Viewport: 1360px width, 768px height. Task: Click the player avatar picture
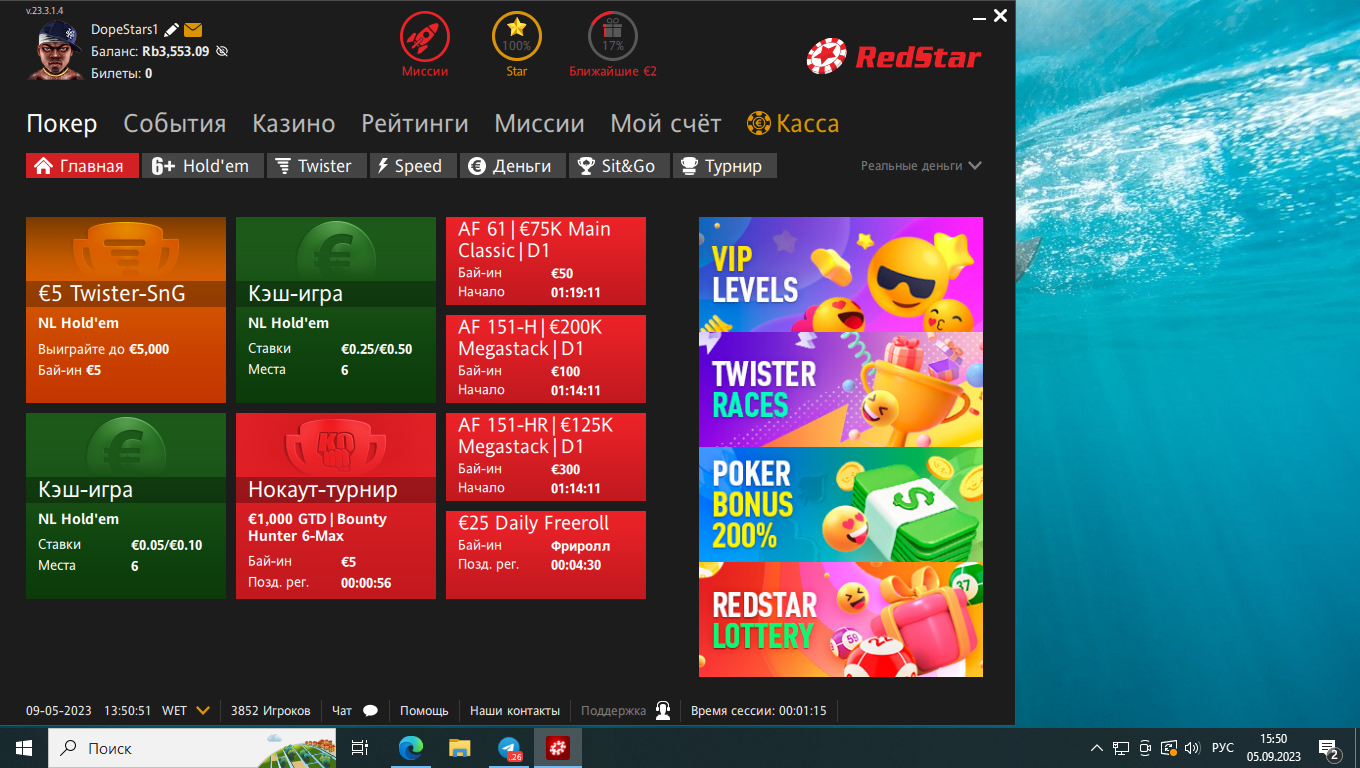tap(59, 50)
